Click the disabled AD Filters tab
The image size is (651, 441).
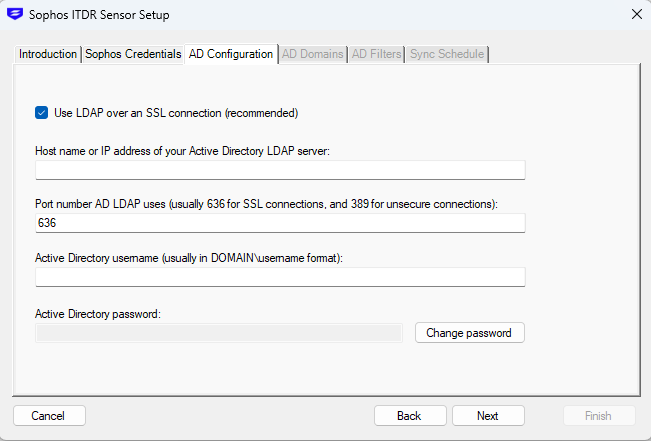click(x=377, y=54)
